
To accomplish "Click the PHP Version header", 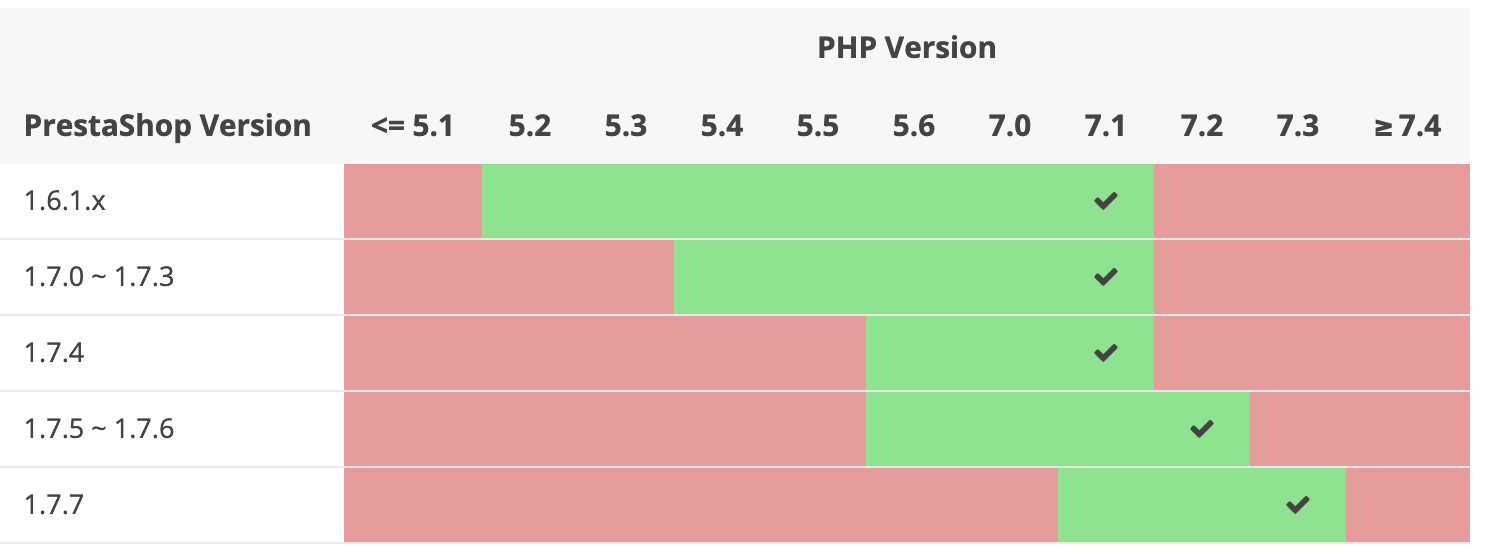I will 906,47.
